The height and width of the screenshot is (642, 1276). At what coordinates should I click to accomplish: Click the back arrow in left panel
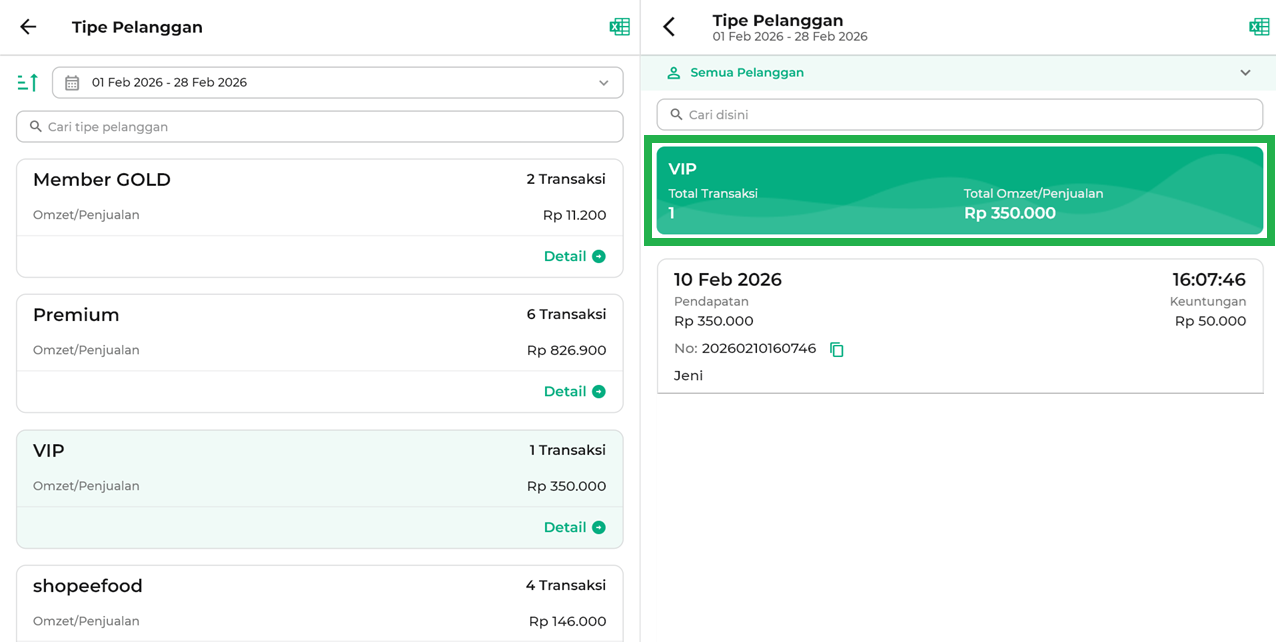click(x=28, y=27)
